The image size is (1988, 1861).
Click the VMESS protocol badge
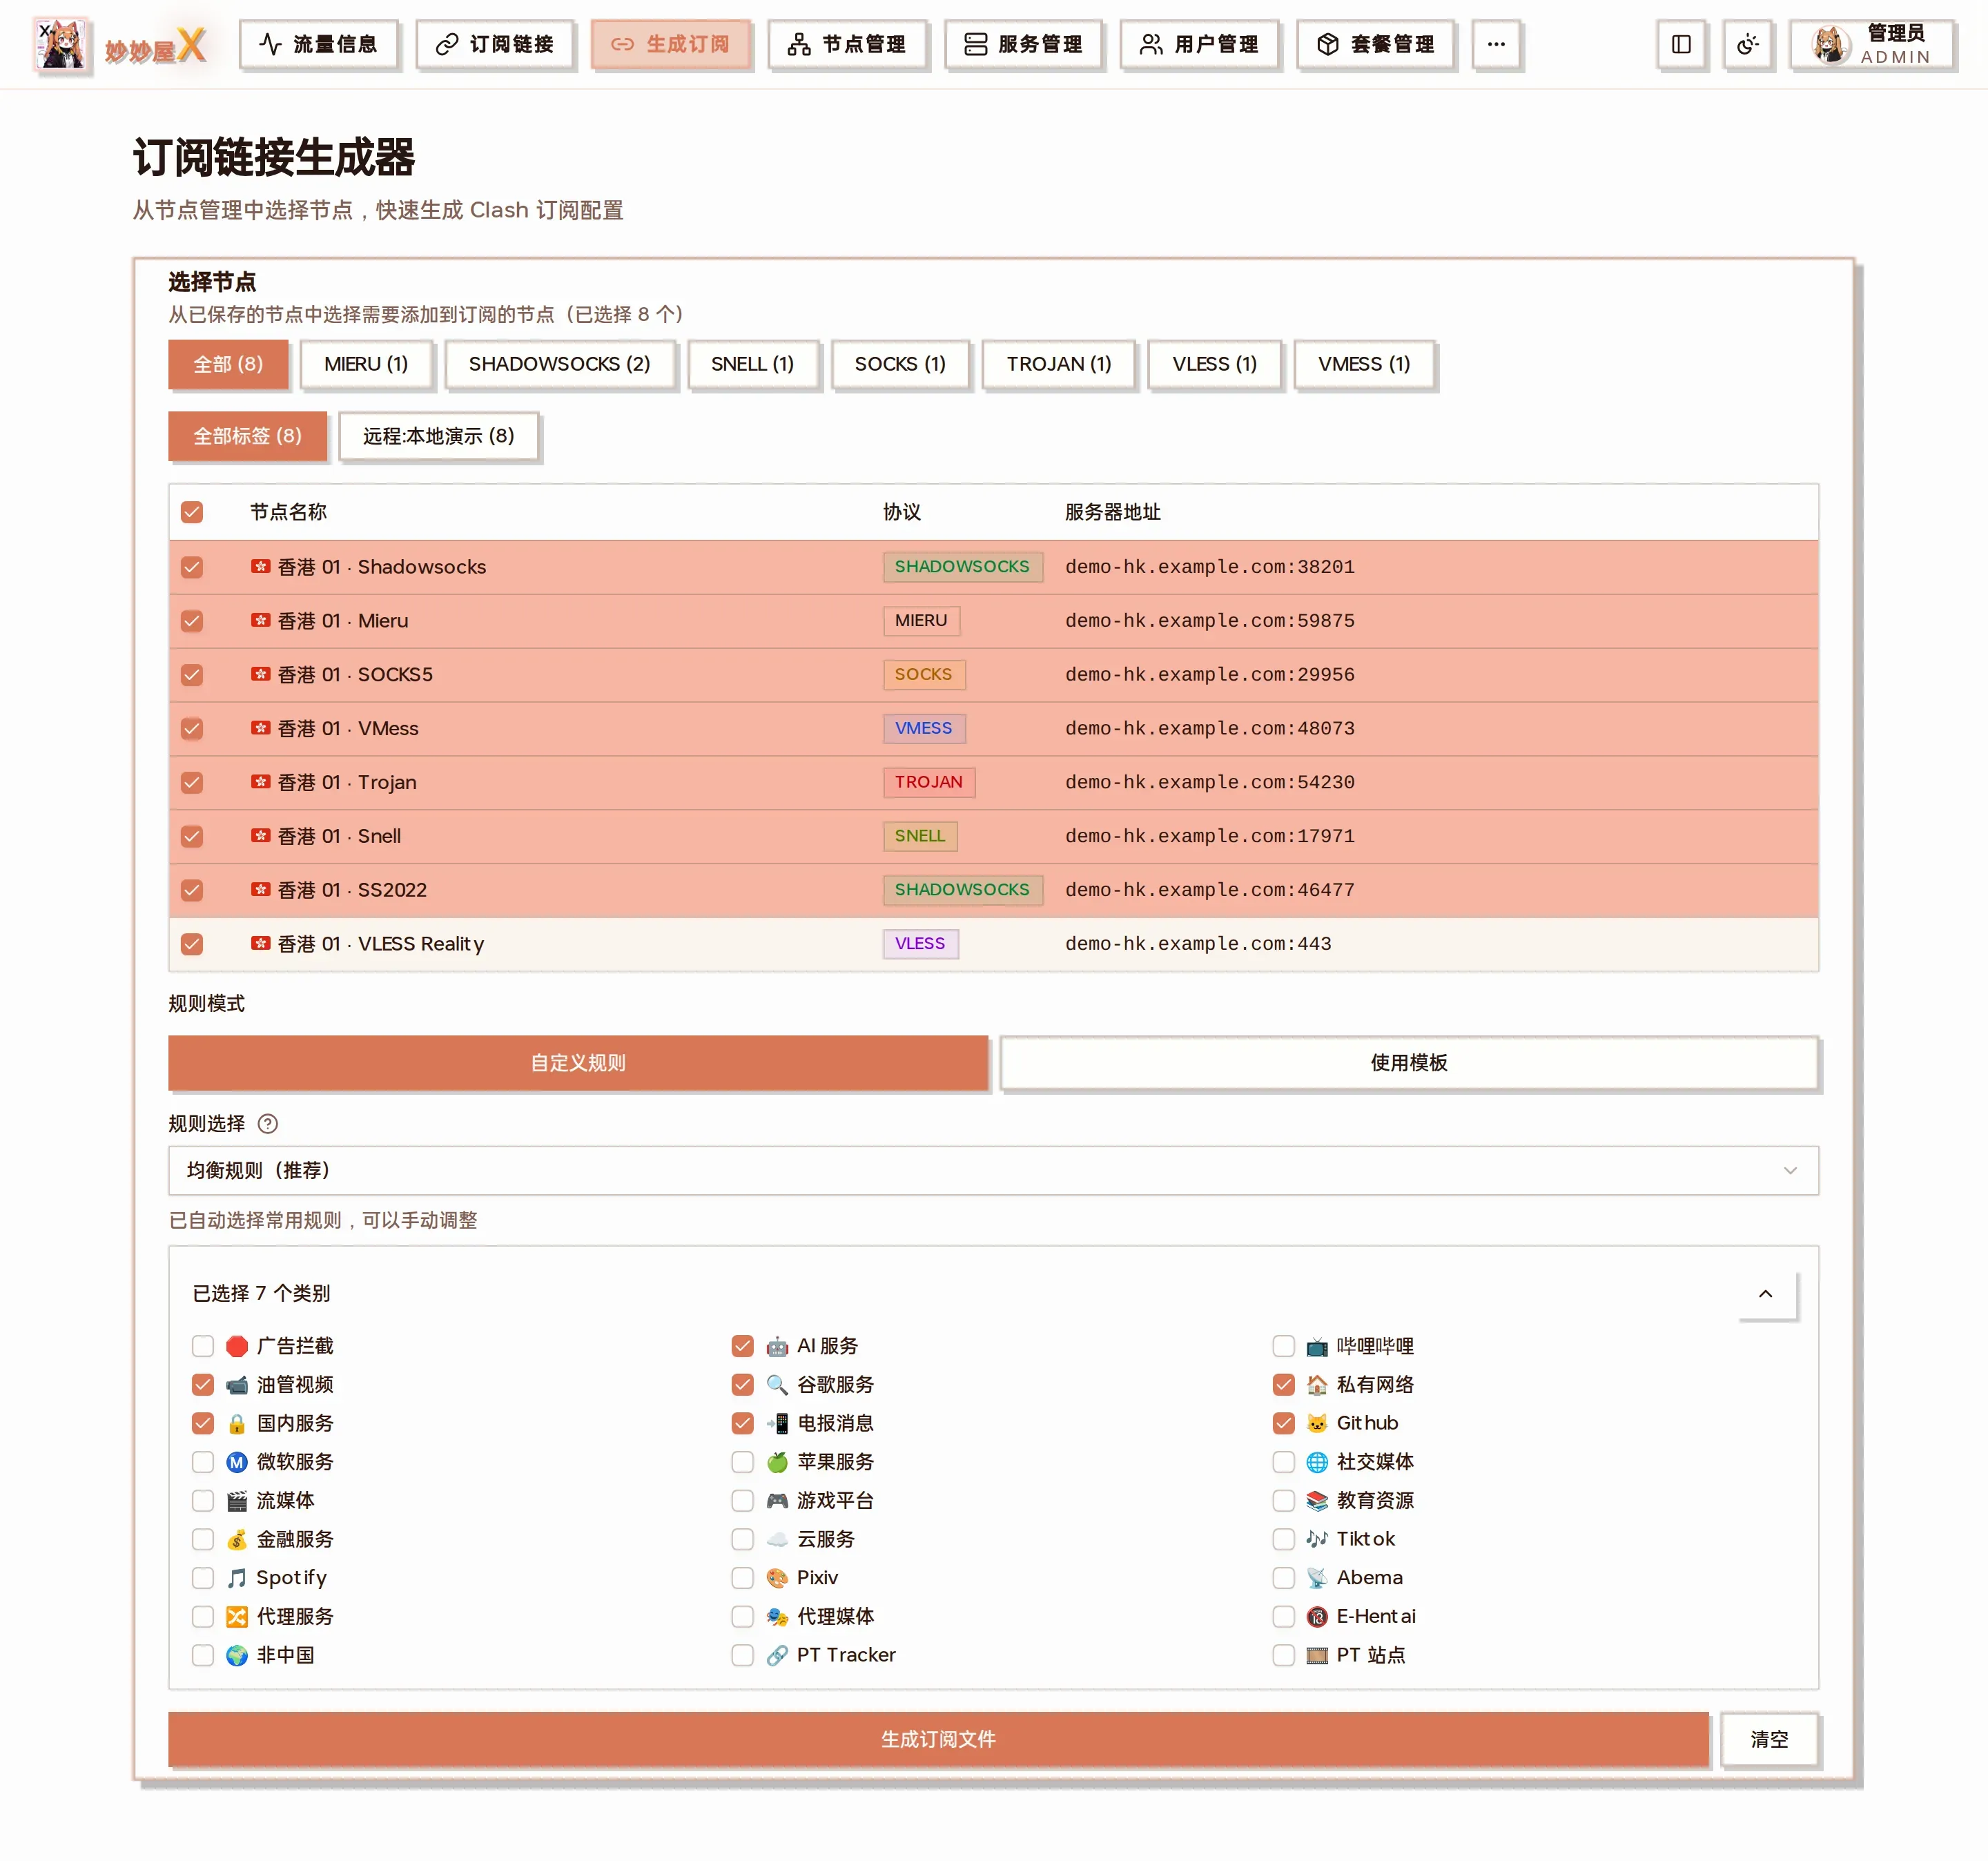923,728
